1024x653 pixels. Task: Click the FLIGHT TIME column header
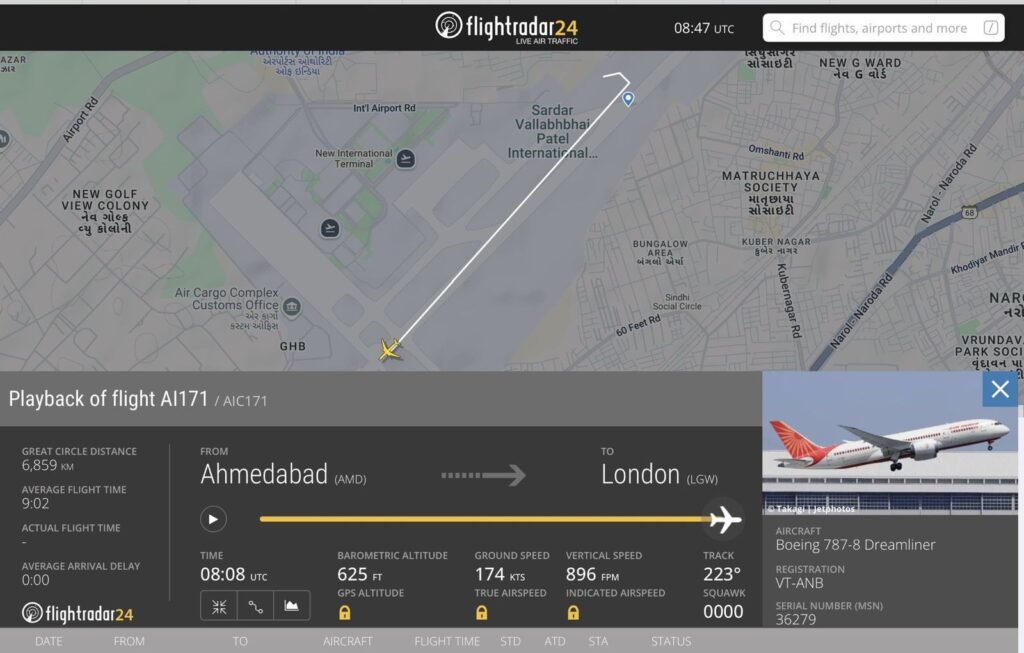coord(447,641)
